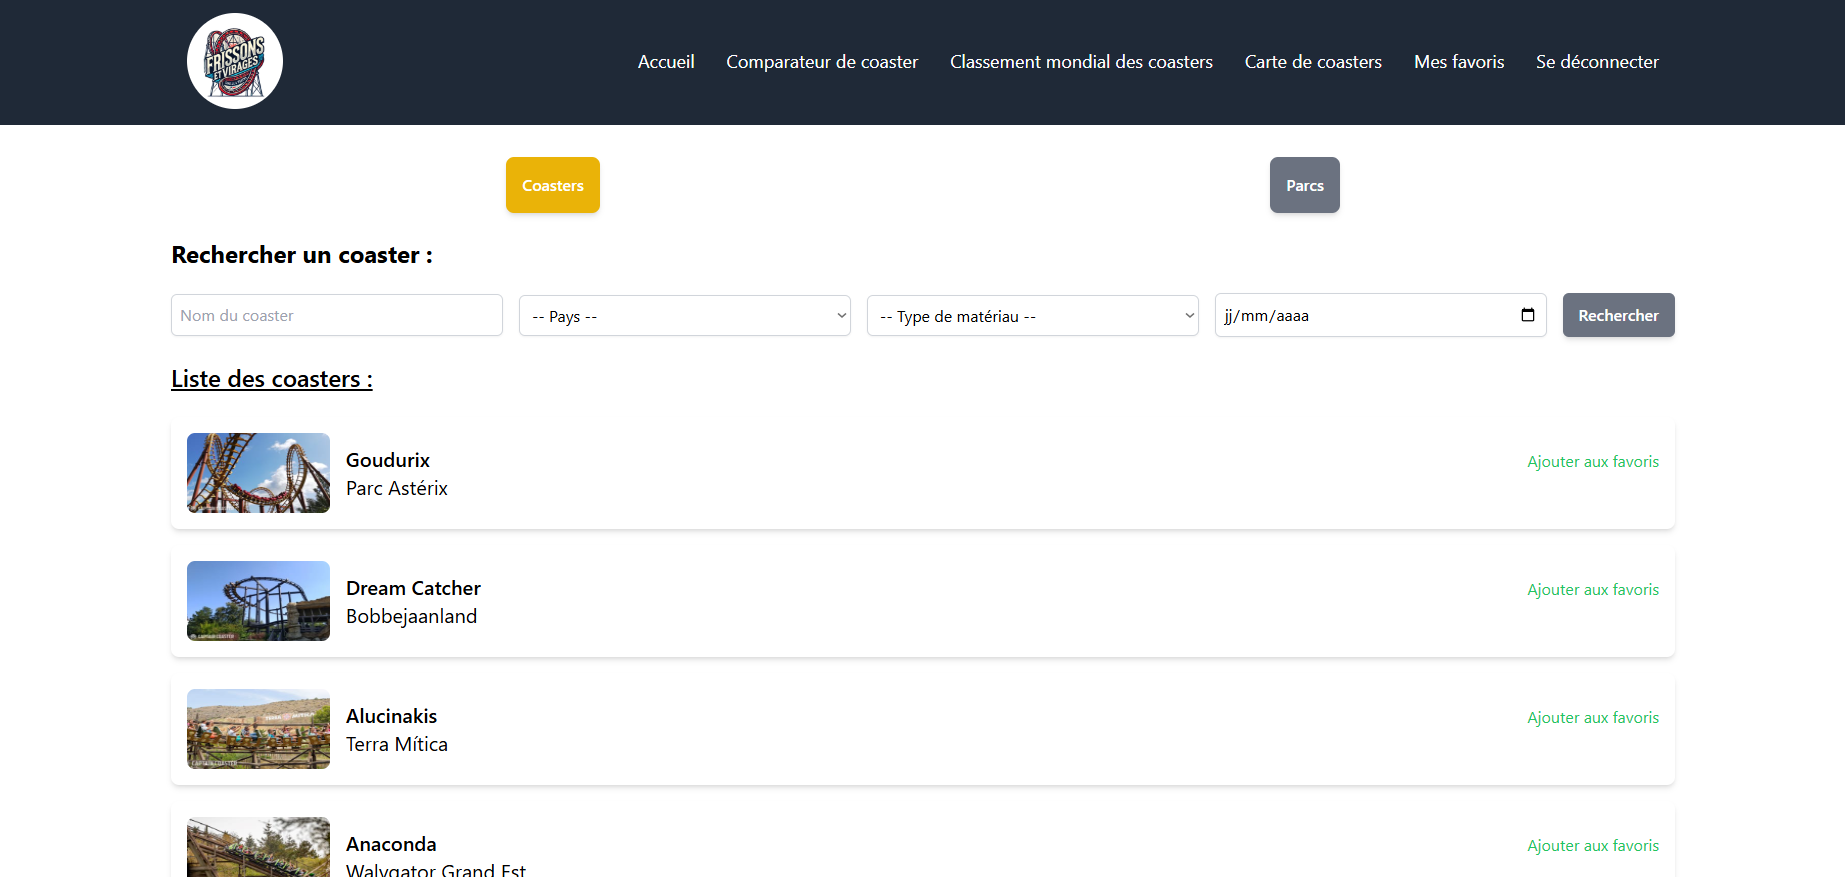Screen dimensions: 1845x877
Task: Open Classement mondial des coasters
Action: [x=1081, y=62]
